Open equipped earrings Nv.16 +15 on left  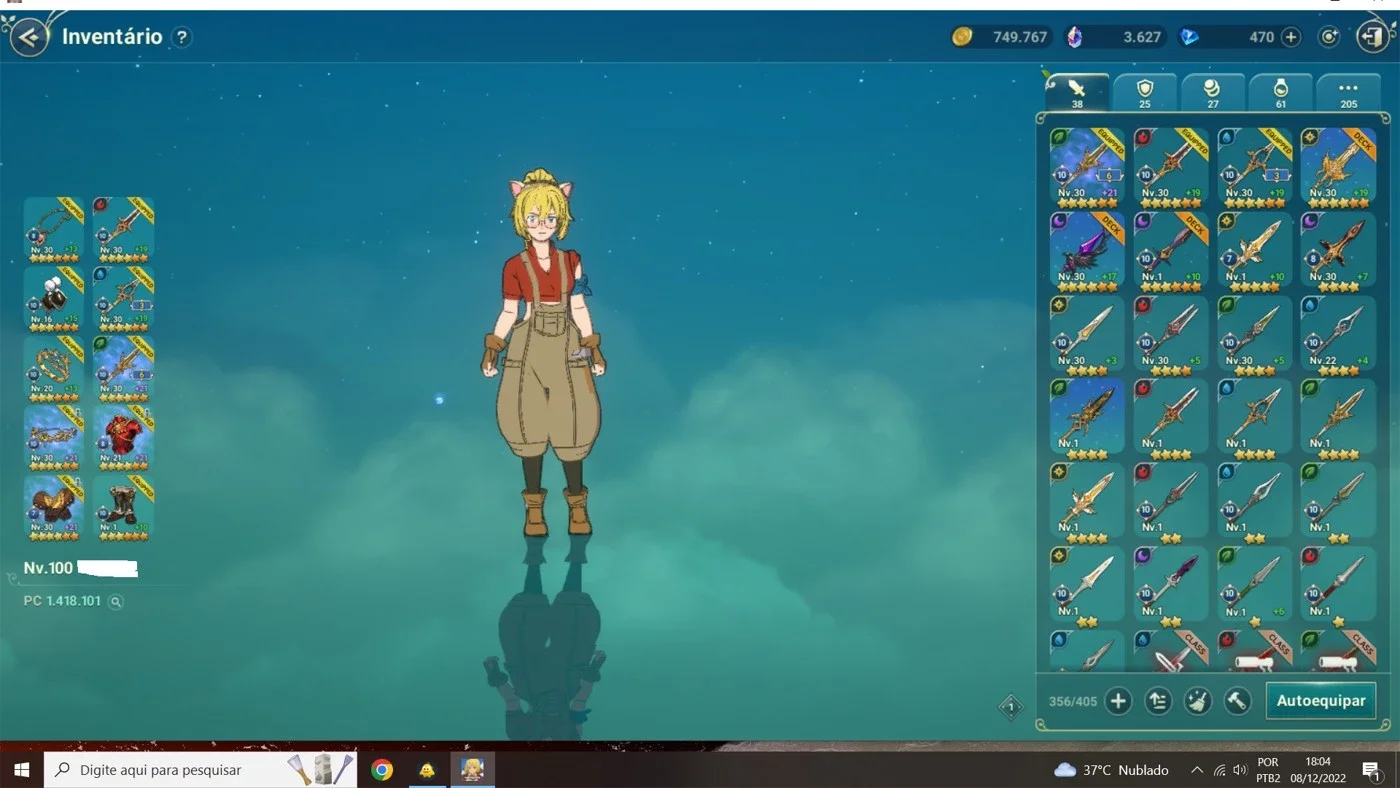(54, 298)
